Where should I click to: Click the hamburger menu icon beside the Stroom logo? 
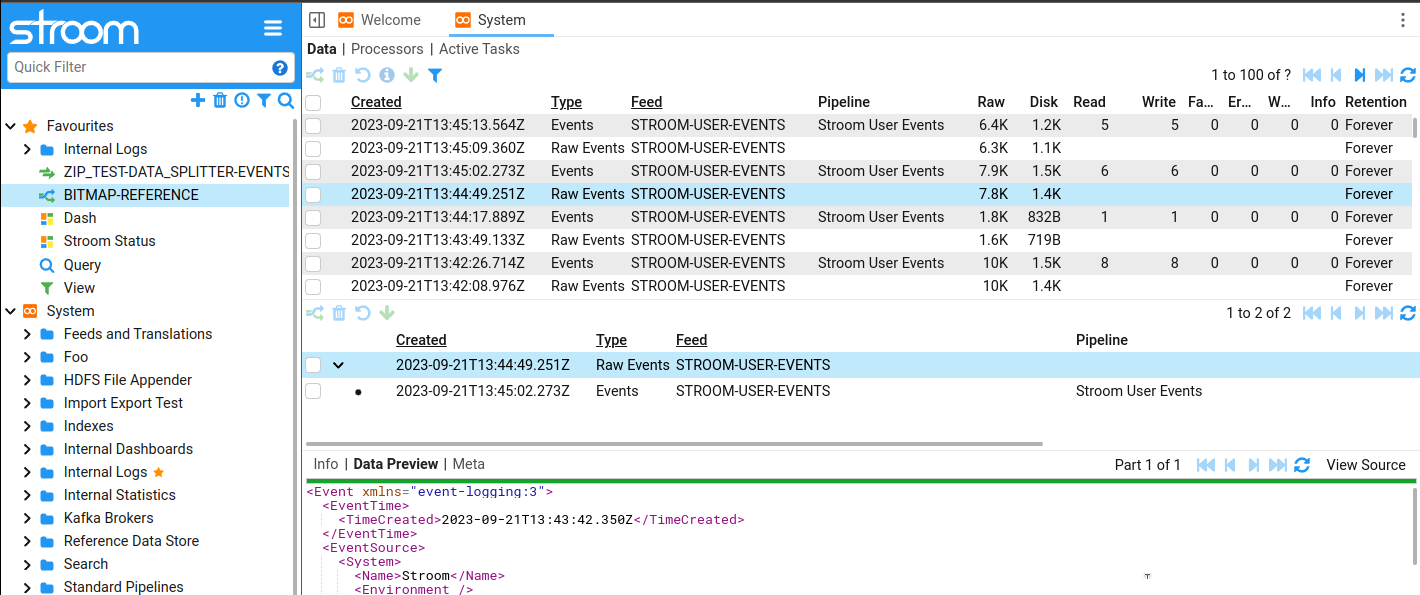pyautogui.click(x=273, y=29)
